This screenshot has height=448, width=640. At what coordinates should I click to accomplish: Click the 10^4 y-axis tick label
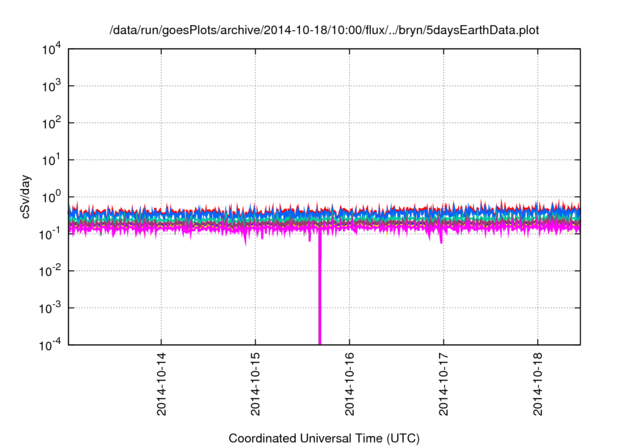[51, 49]
